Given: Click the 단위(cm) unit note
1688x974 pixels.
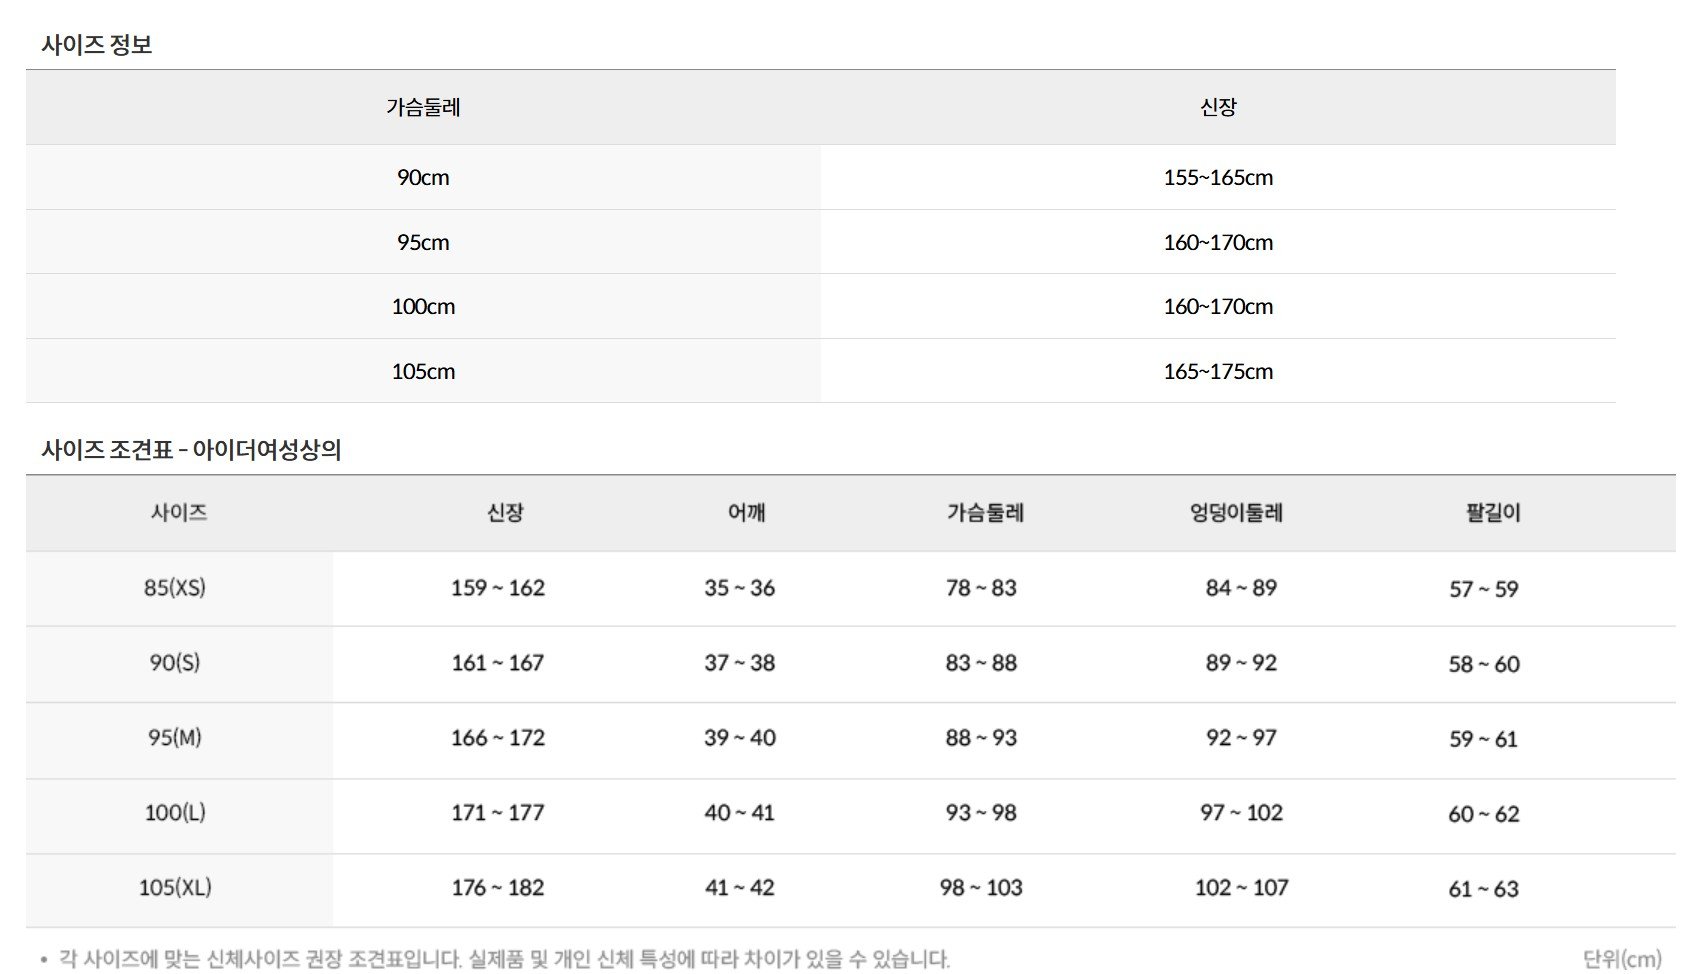Looking at the screenshot, I should [1622, 959].
